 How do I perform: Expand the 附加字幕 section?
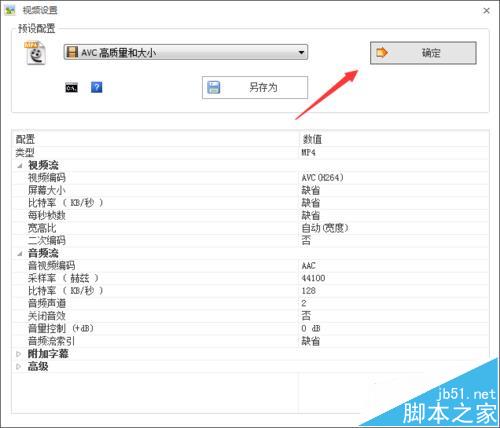19,354
